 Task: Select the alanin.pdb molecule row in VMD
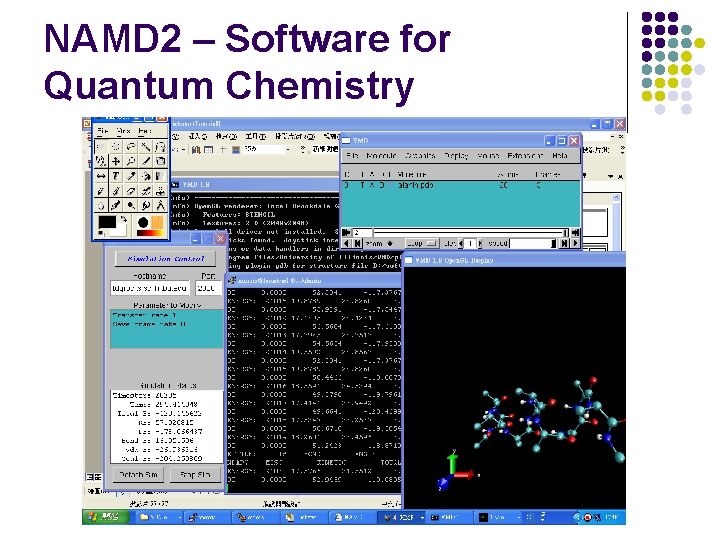pyautogui.click(x=461, y=185)
